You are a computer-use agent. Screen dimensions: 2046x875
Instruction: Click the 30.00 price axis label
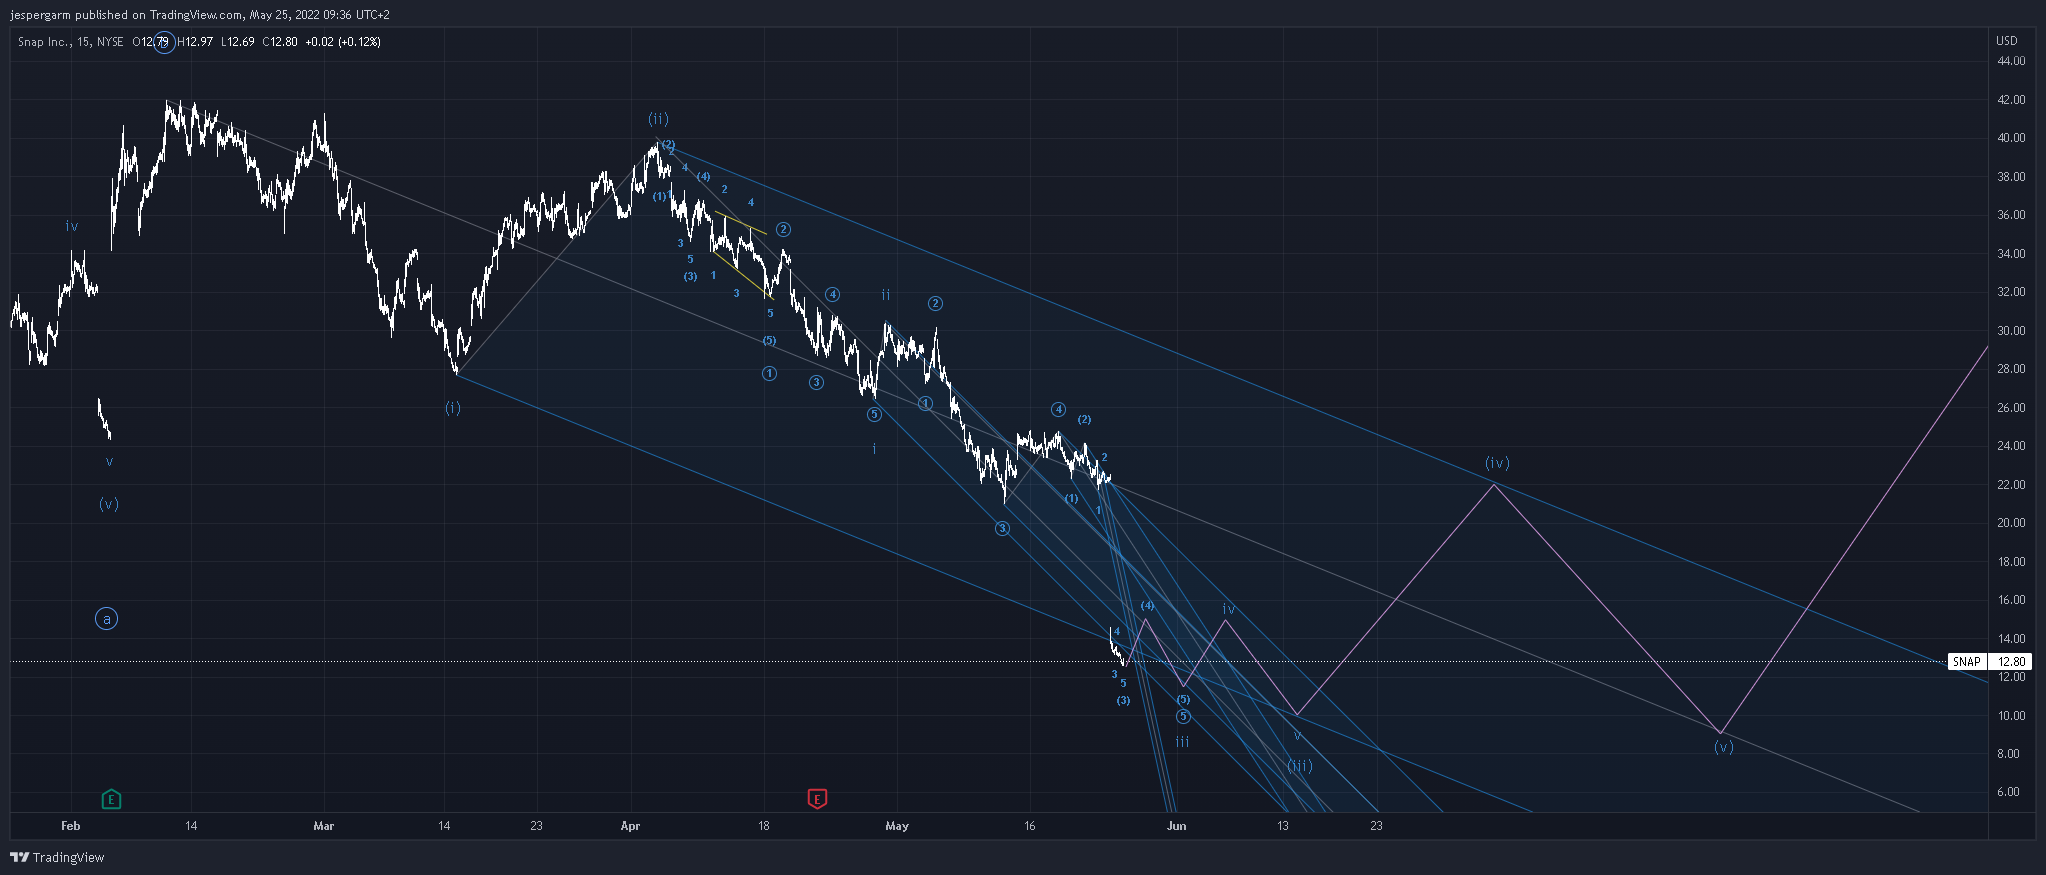pos(2011,331)
